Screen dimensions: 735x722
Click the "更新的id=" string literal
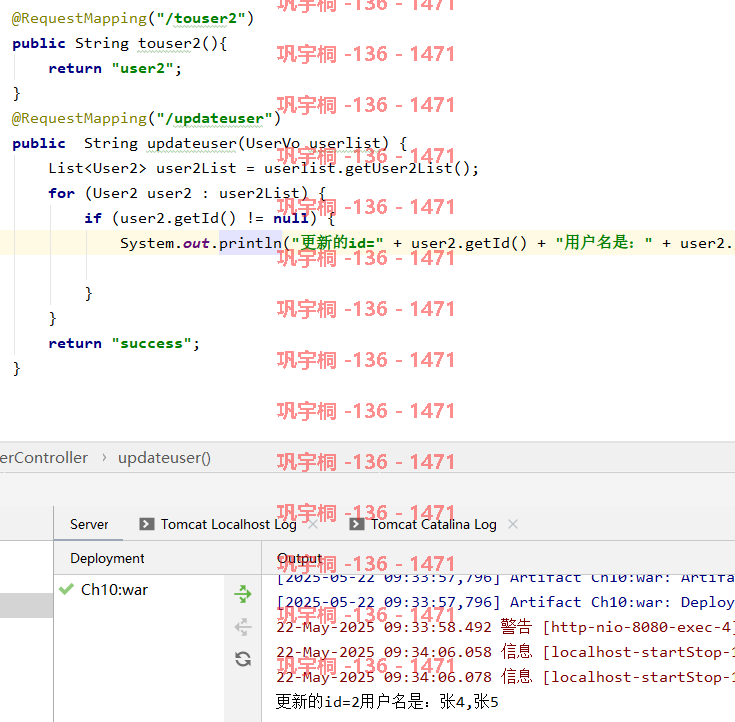coord(337,243)
